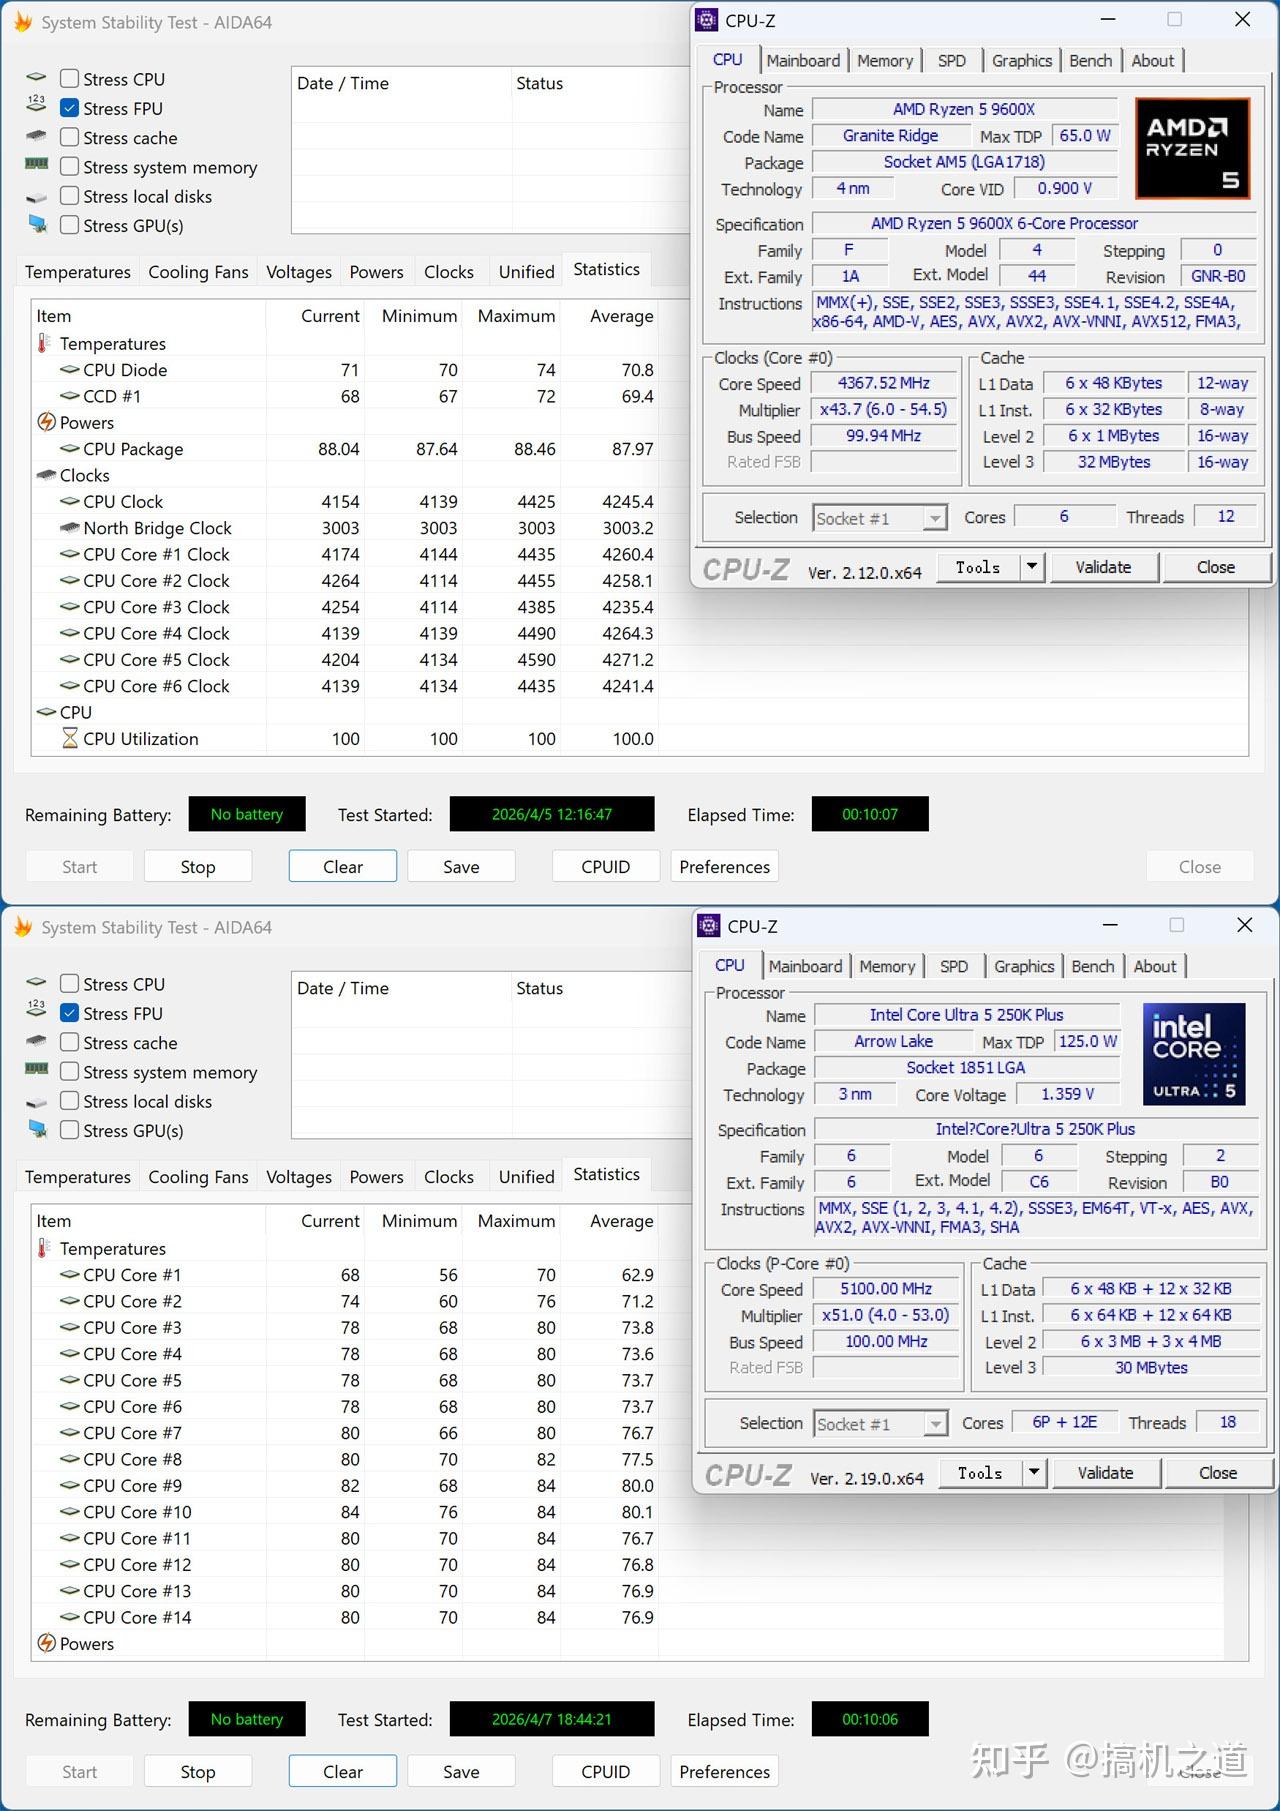Image resolution: width=1280 pixels, height=1811 pixels.
Task: Enable Stress local disks in top AIDA64 window
Action: coord(69,196)
